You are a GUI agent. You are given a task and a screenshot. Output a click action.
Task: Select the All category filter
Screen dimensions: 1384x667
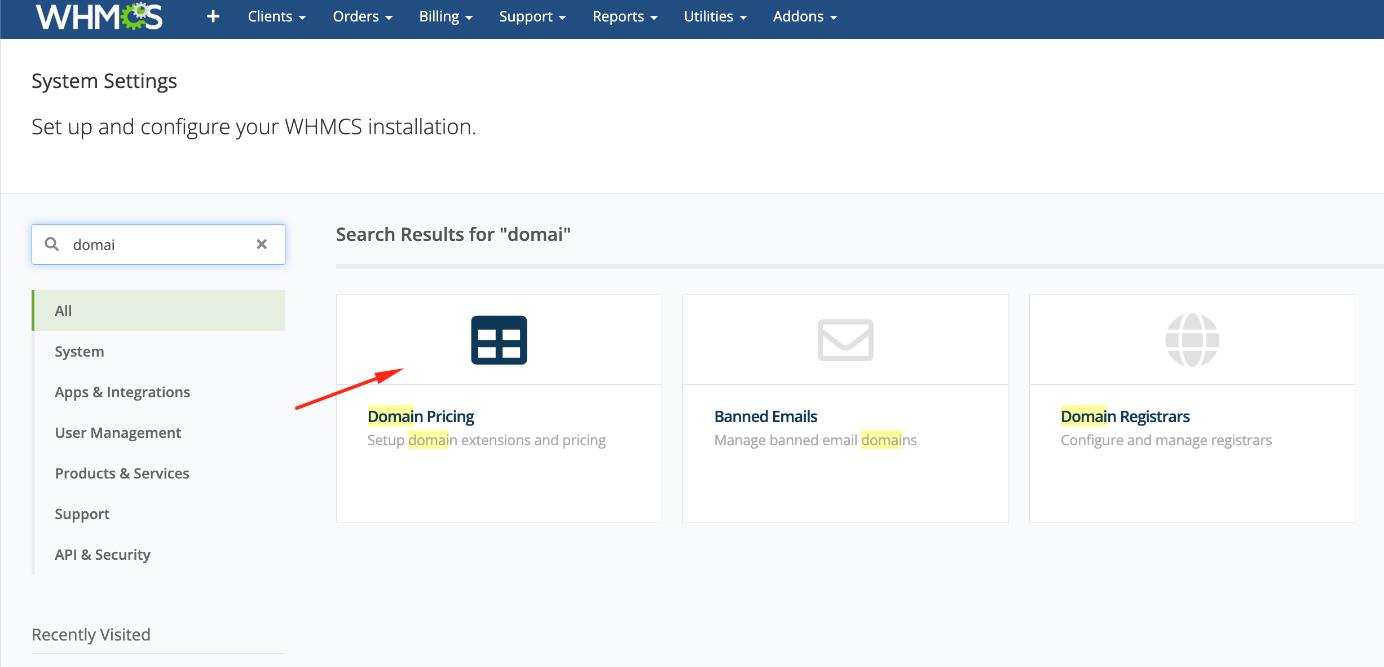click(x=64, y=311)
